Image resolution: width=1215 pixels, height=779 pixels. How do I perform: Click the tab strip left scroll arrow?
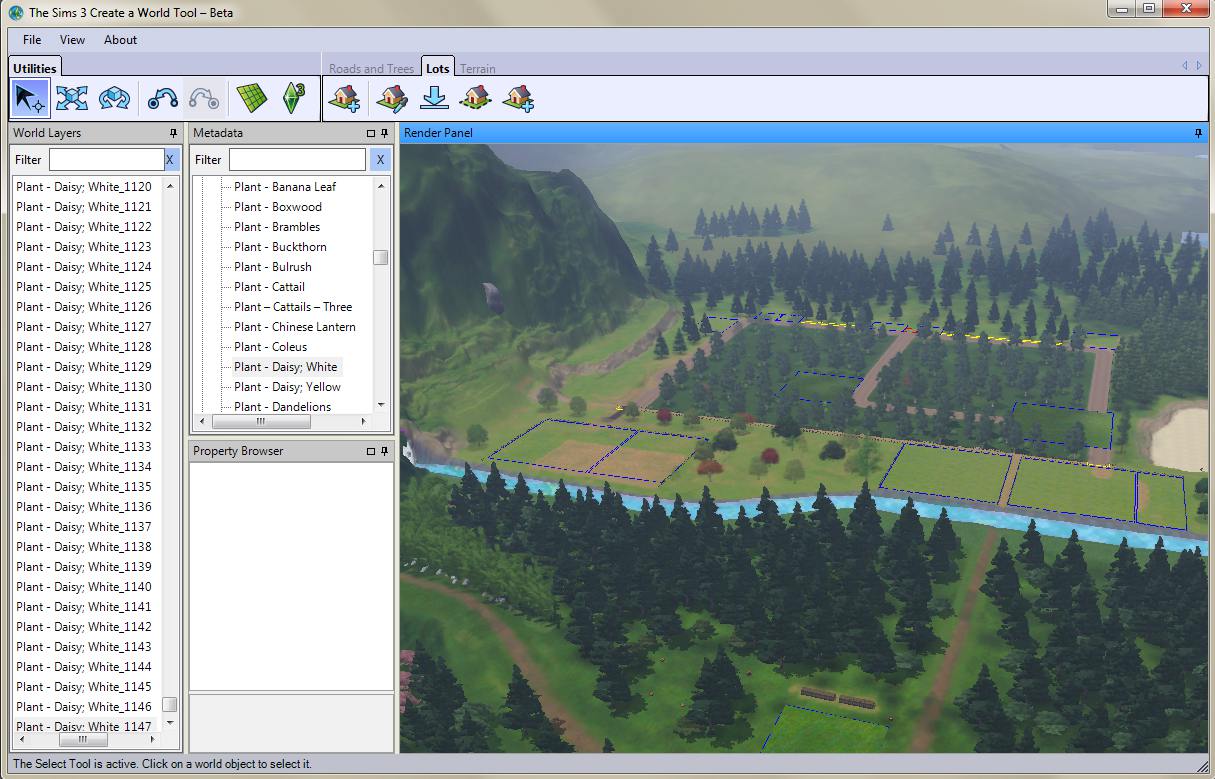1185,65
